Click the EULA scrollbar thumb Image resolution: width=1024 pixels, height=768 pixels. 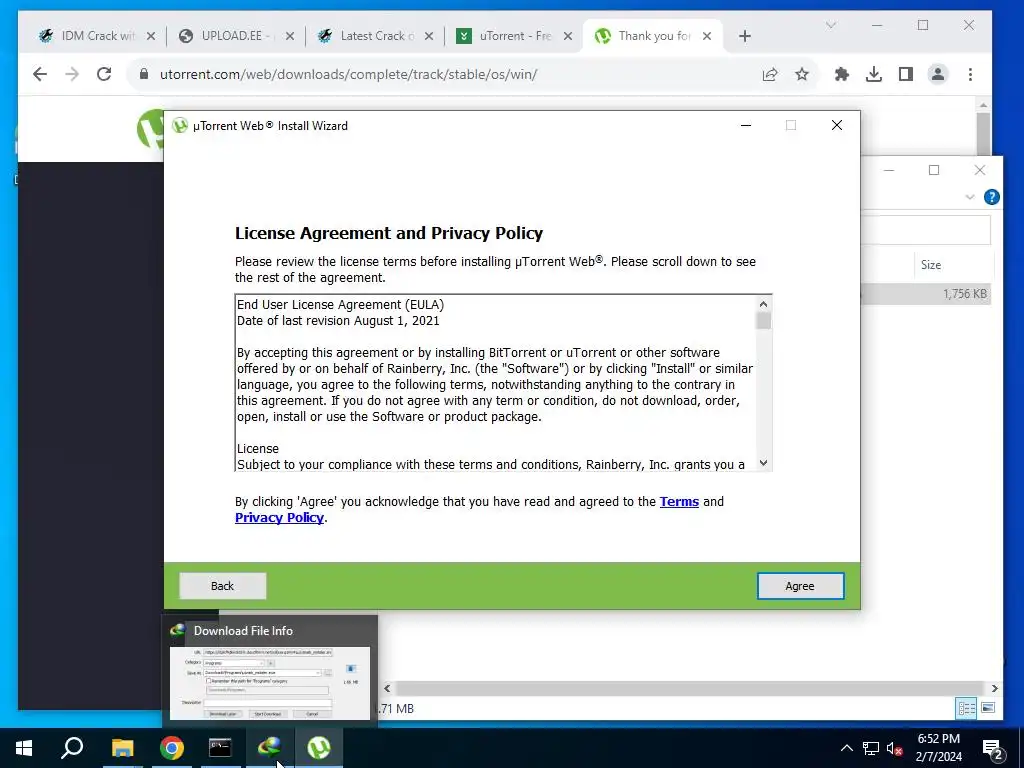[763, 321]
